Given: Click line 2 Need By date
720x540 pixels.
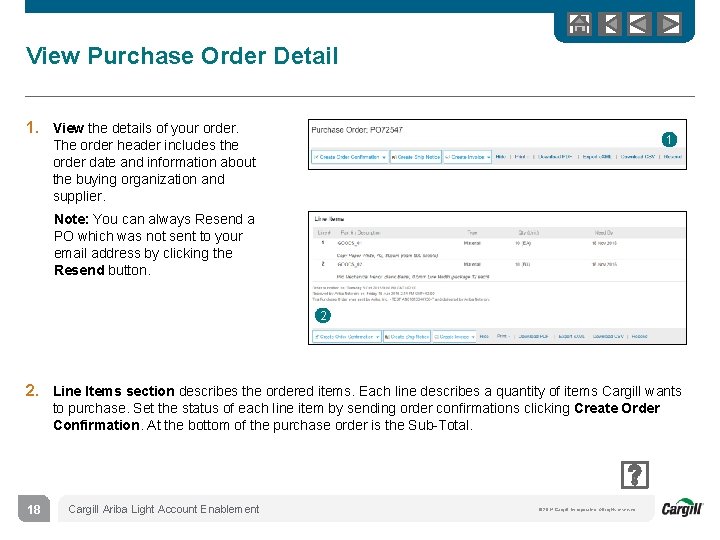Looking at the screenshot, I should 604,264.
